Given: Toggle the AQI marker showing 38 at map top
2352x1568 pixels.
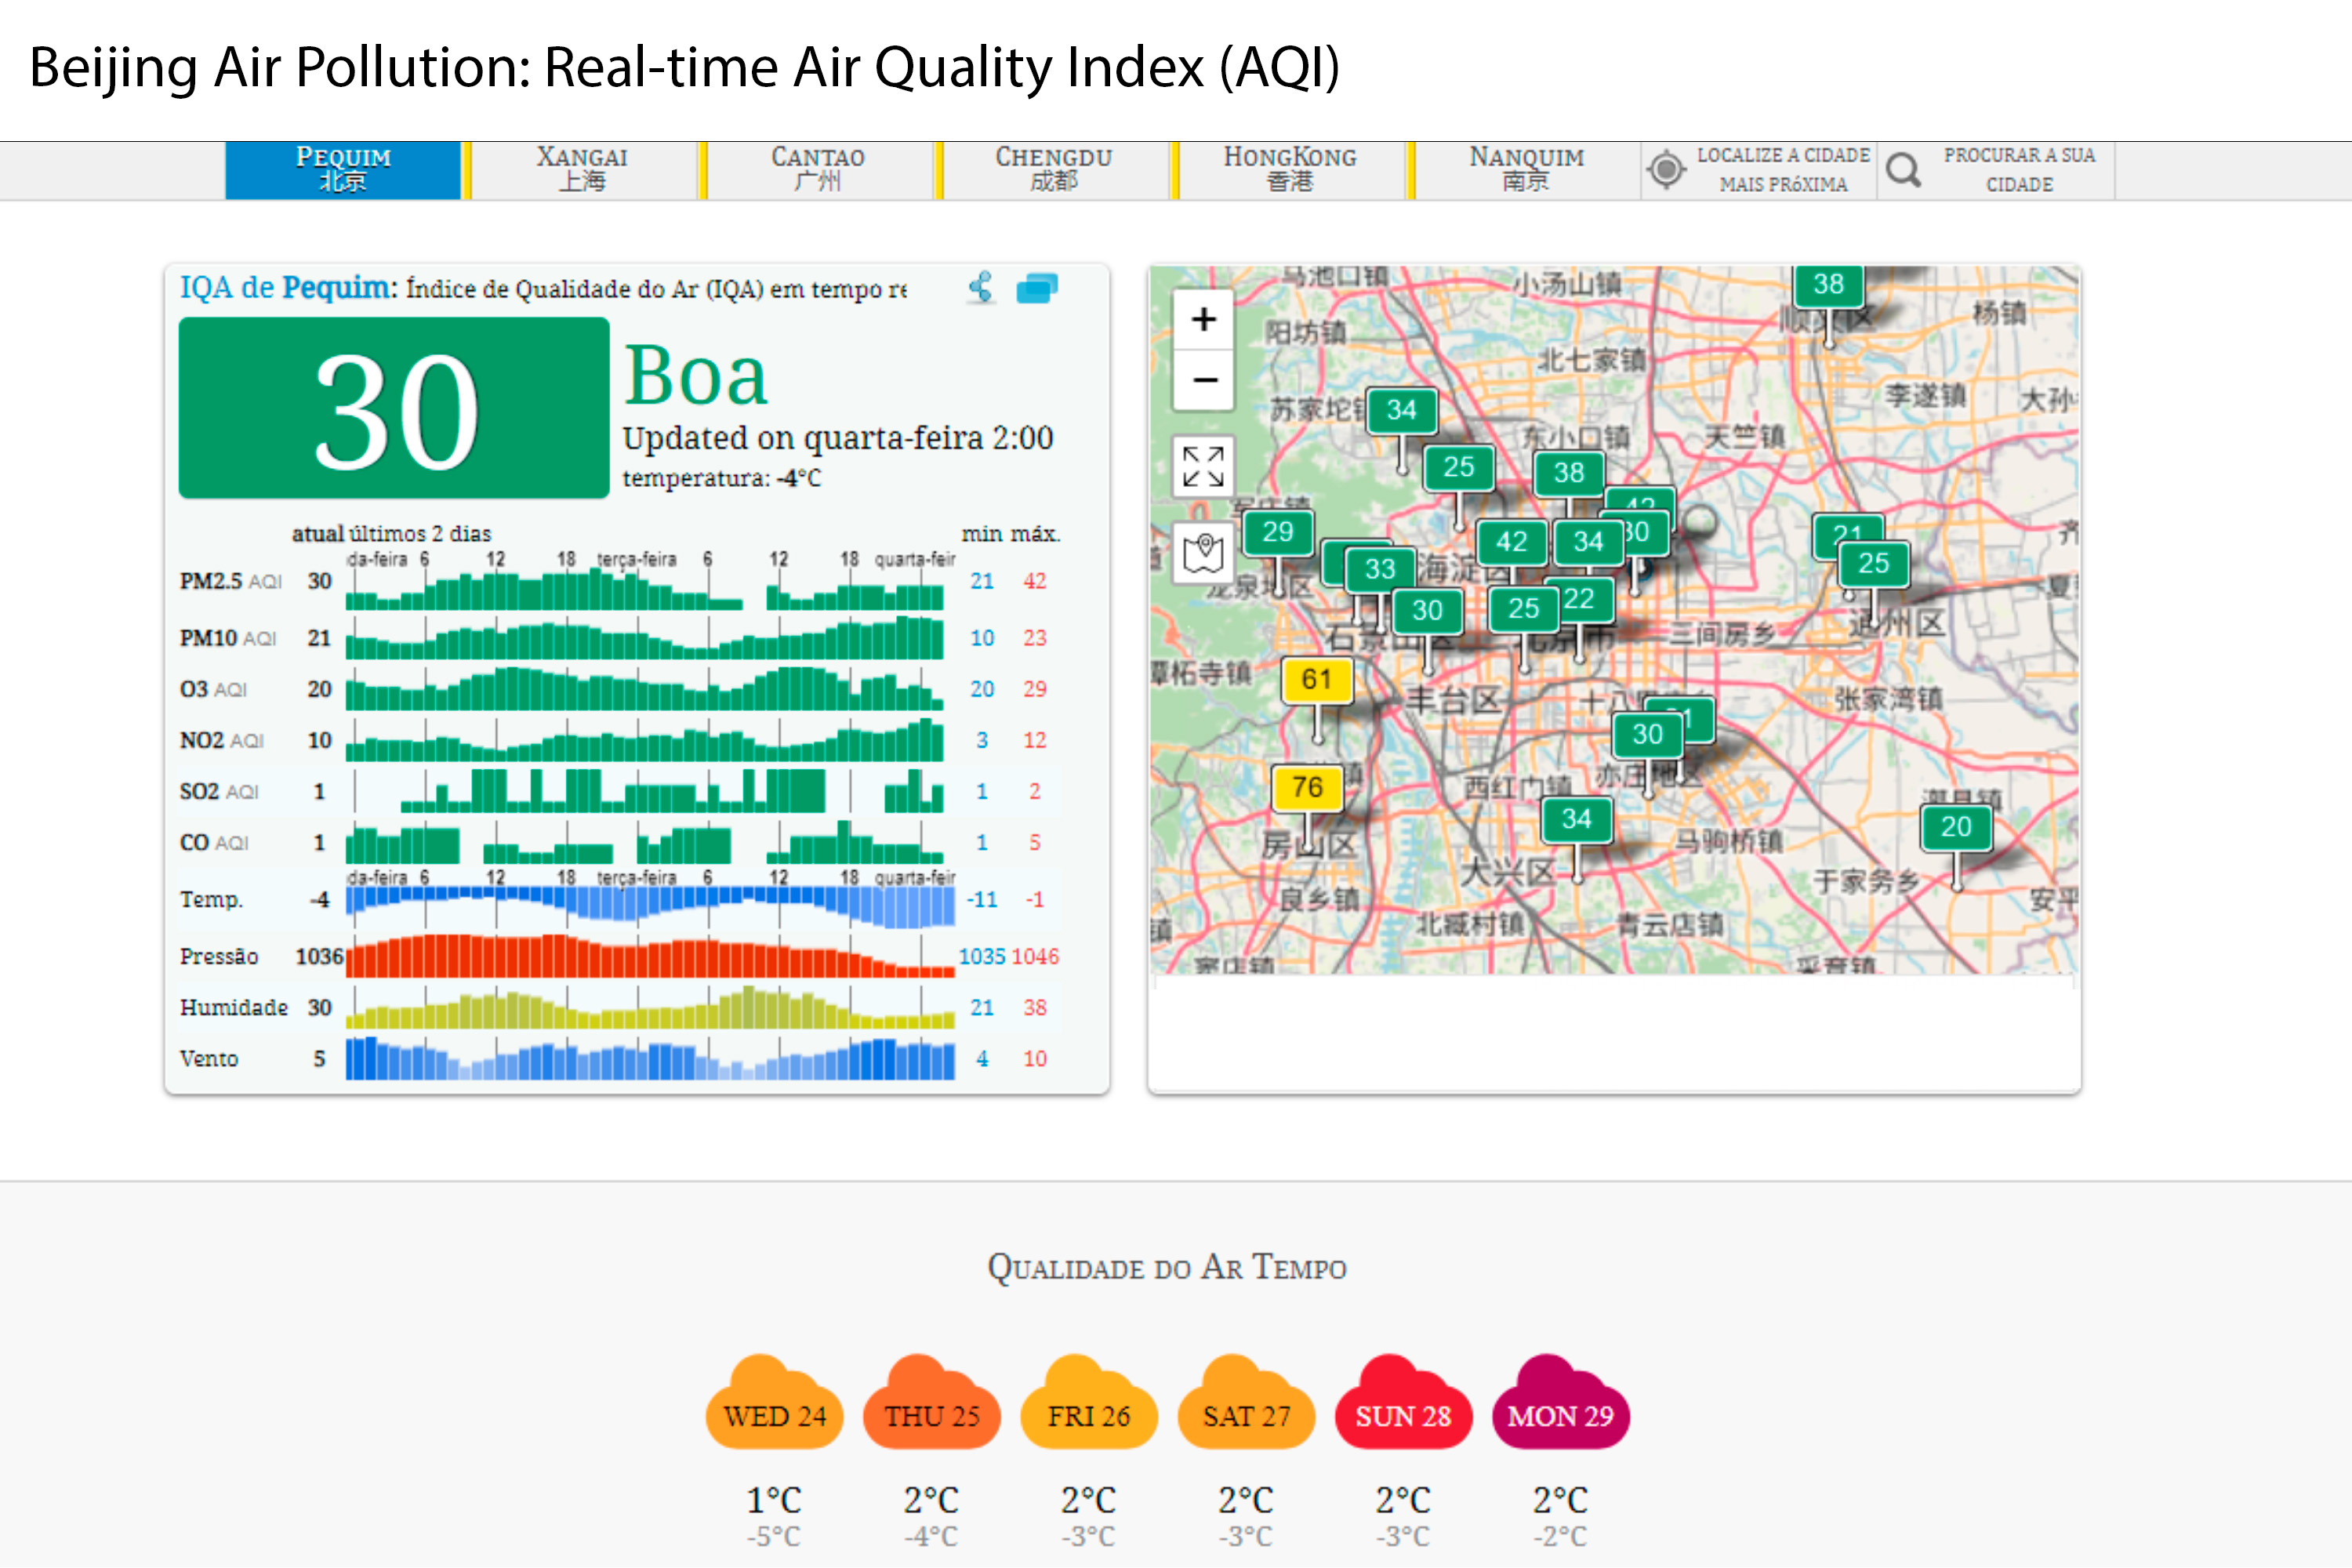Looking at the screenshot, I should coord(1829,285).
